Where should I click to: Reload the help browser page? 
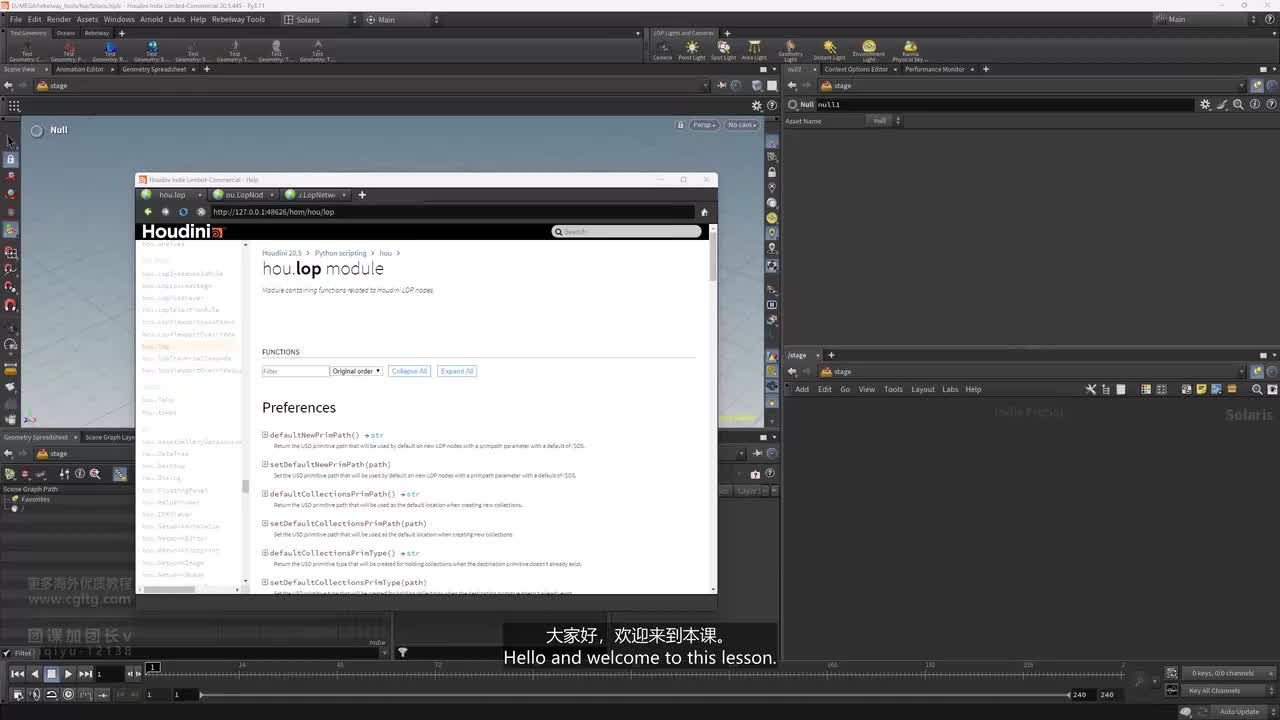(183, 212)
